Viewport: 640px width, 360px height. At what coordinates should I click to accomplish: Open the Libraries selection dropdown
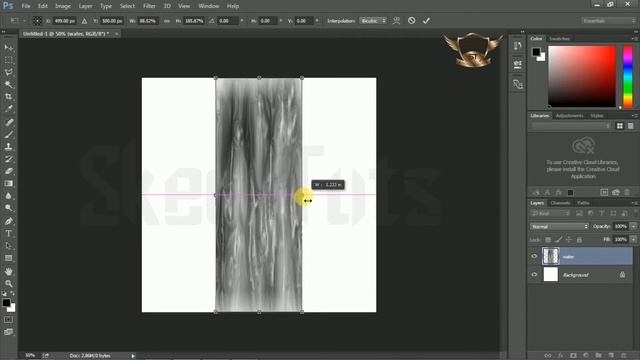click(571, 126)
